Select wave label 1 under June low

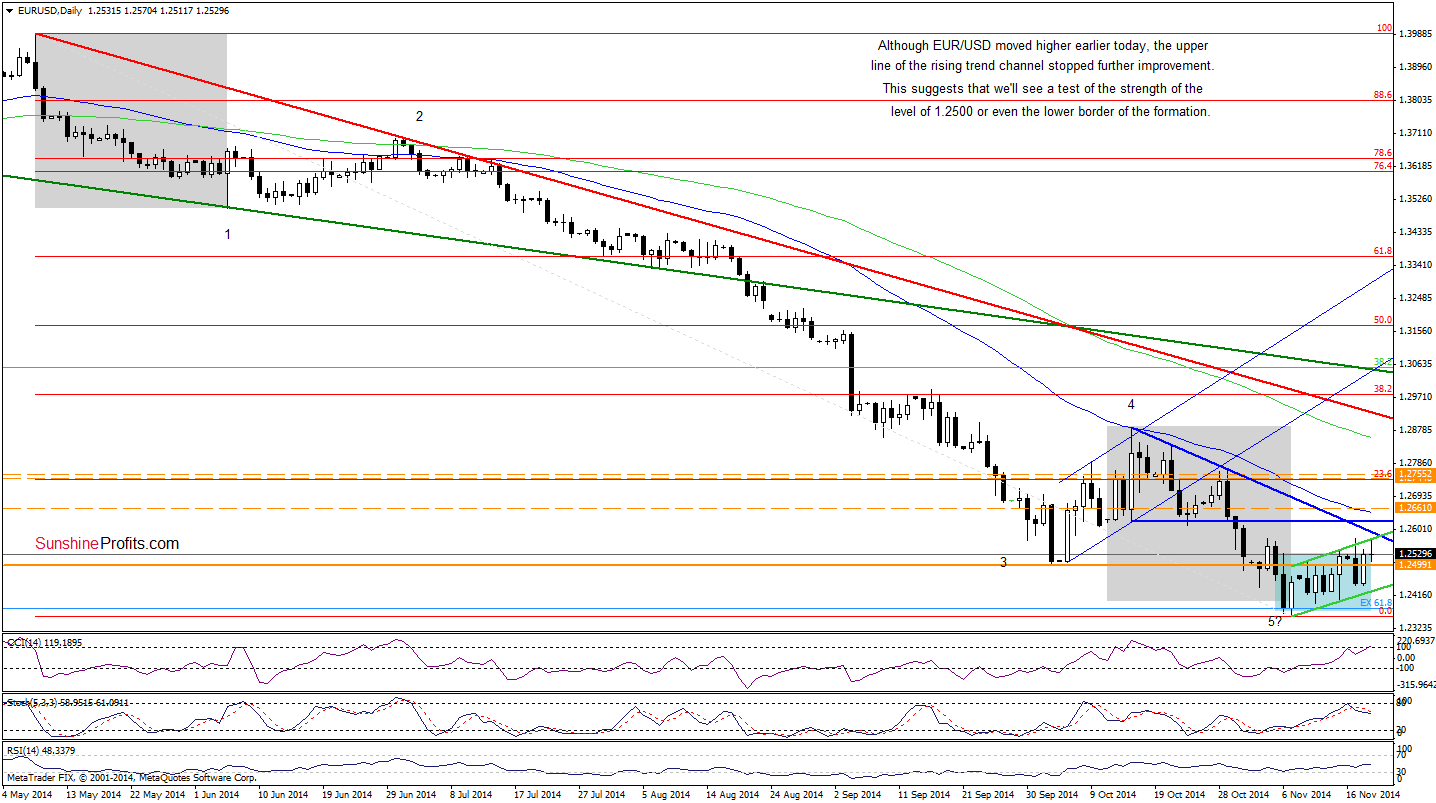[227, 234]
